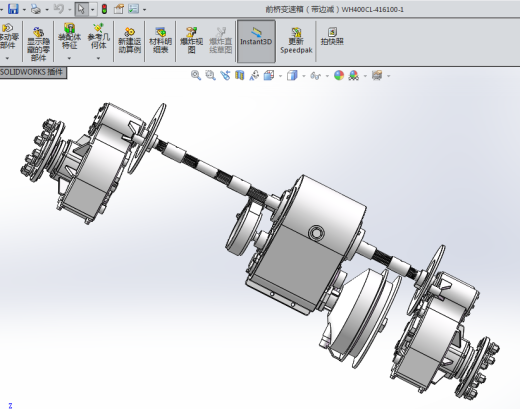Click the Display Style cube icon

click(292, 75)
